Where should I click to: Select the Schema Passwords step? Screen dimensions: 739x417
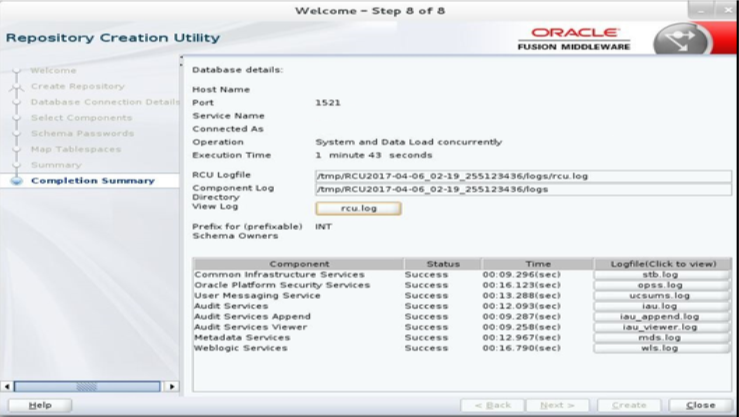(x=82, y=133)
